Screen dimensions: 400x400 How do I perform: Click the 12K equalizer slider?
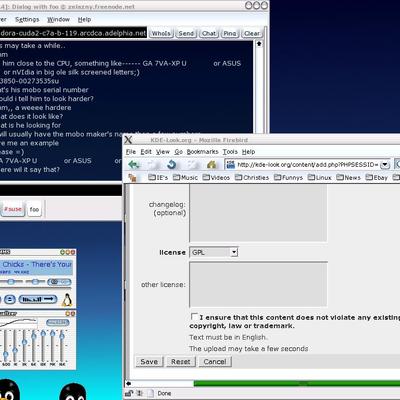pyautogui.click(x=43, y=345)
